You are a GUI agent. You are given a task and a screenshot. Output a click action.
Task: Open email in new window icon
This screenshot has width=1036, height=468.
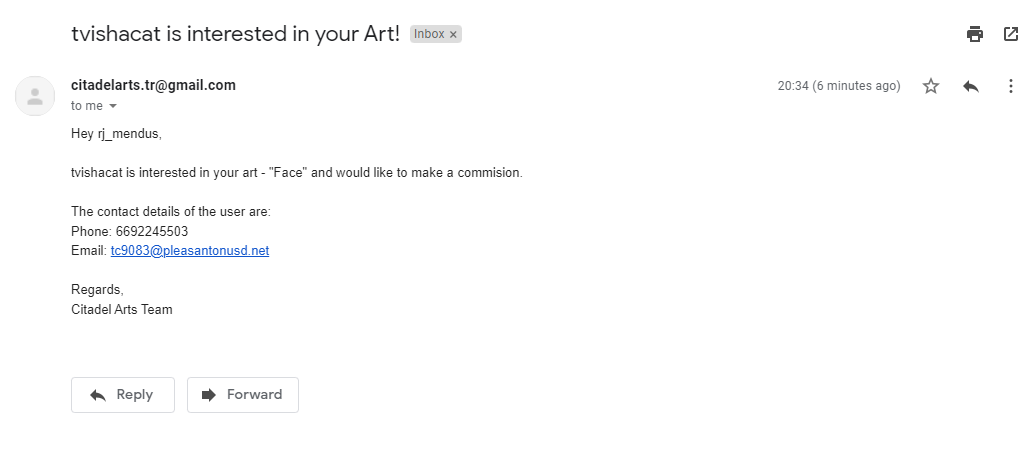(1010, 34)
